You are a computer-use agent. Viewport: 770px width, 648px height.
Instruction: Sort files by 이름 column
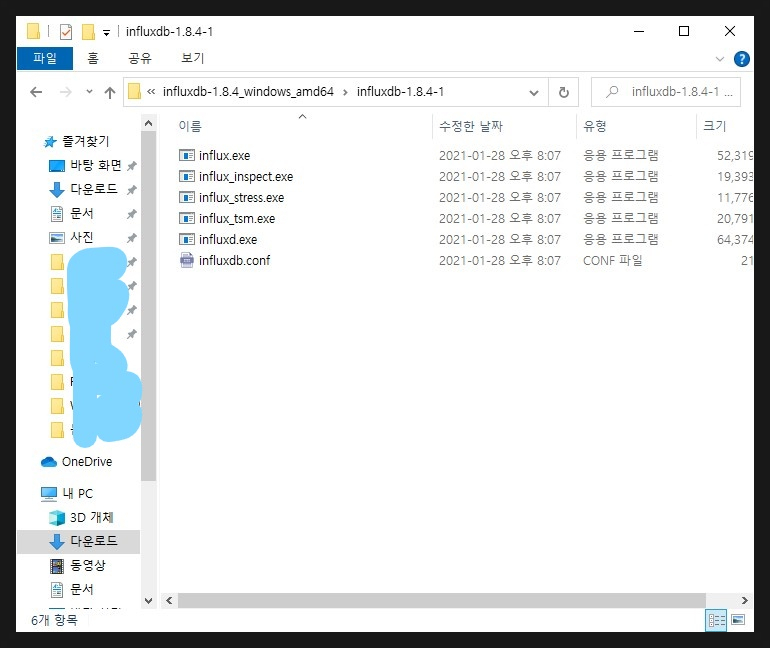pos(190,127)
